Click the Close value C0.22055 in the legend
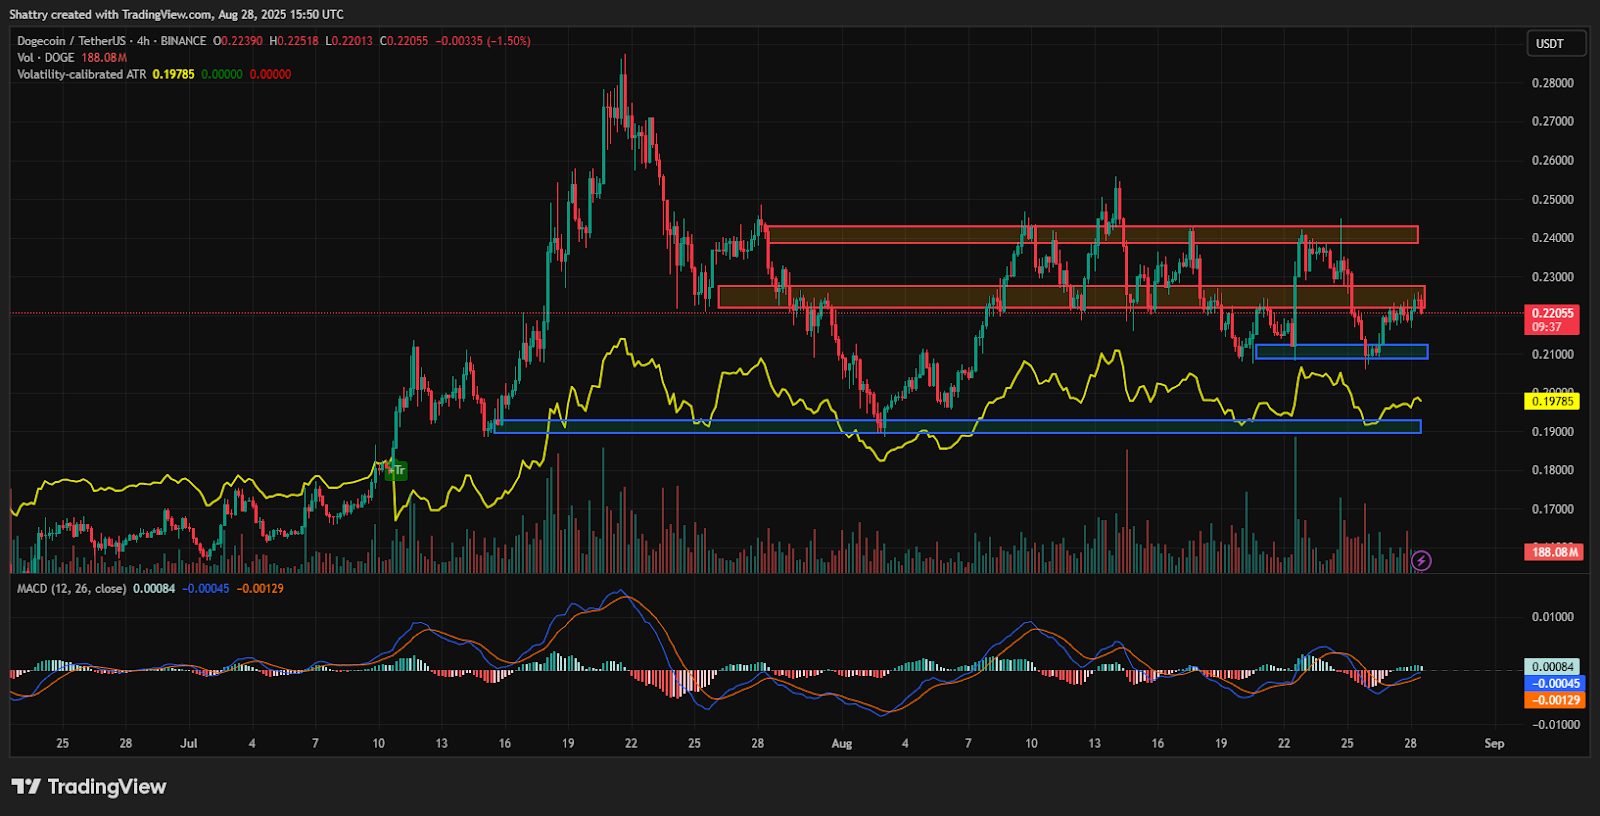The width and height of the screenshot is (1600, 816). pyautogui.click(x=404, y=41)
